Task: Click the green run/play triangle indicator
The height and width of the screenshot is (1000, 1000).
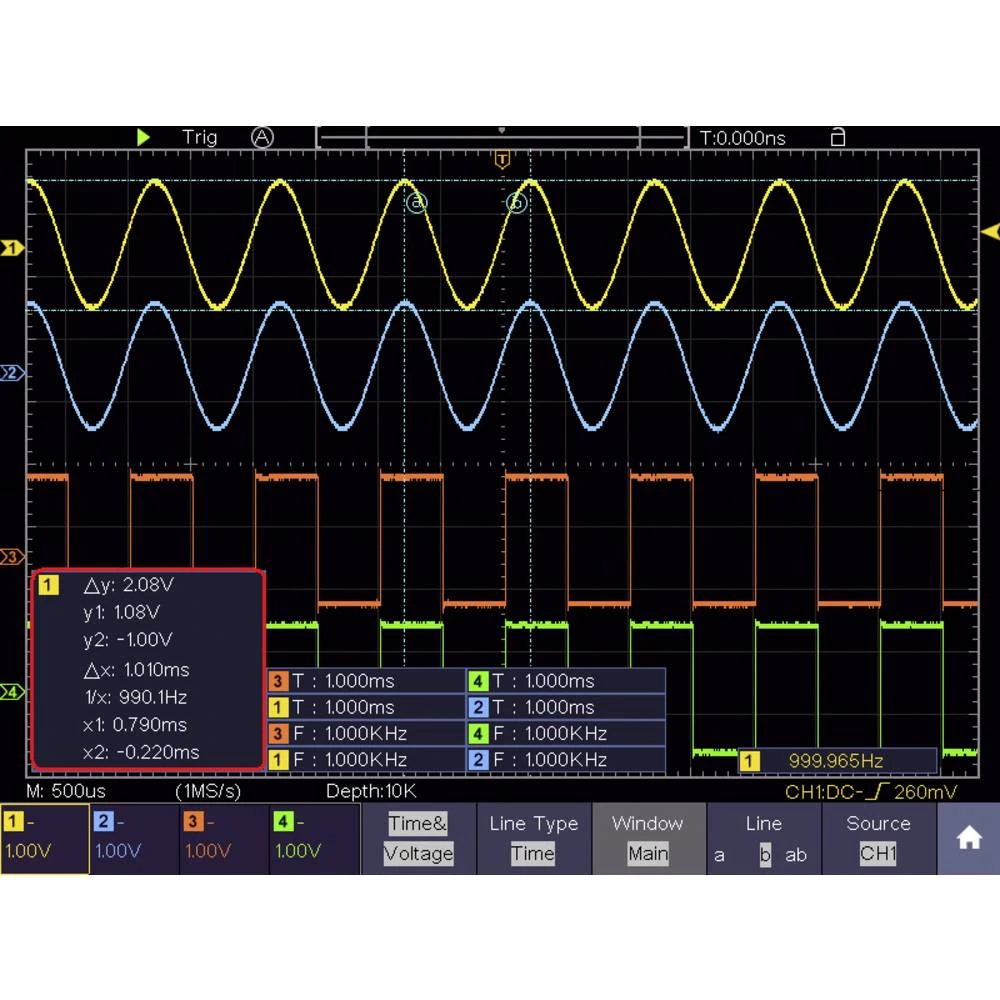Action: pos(144,137)
